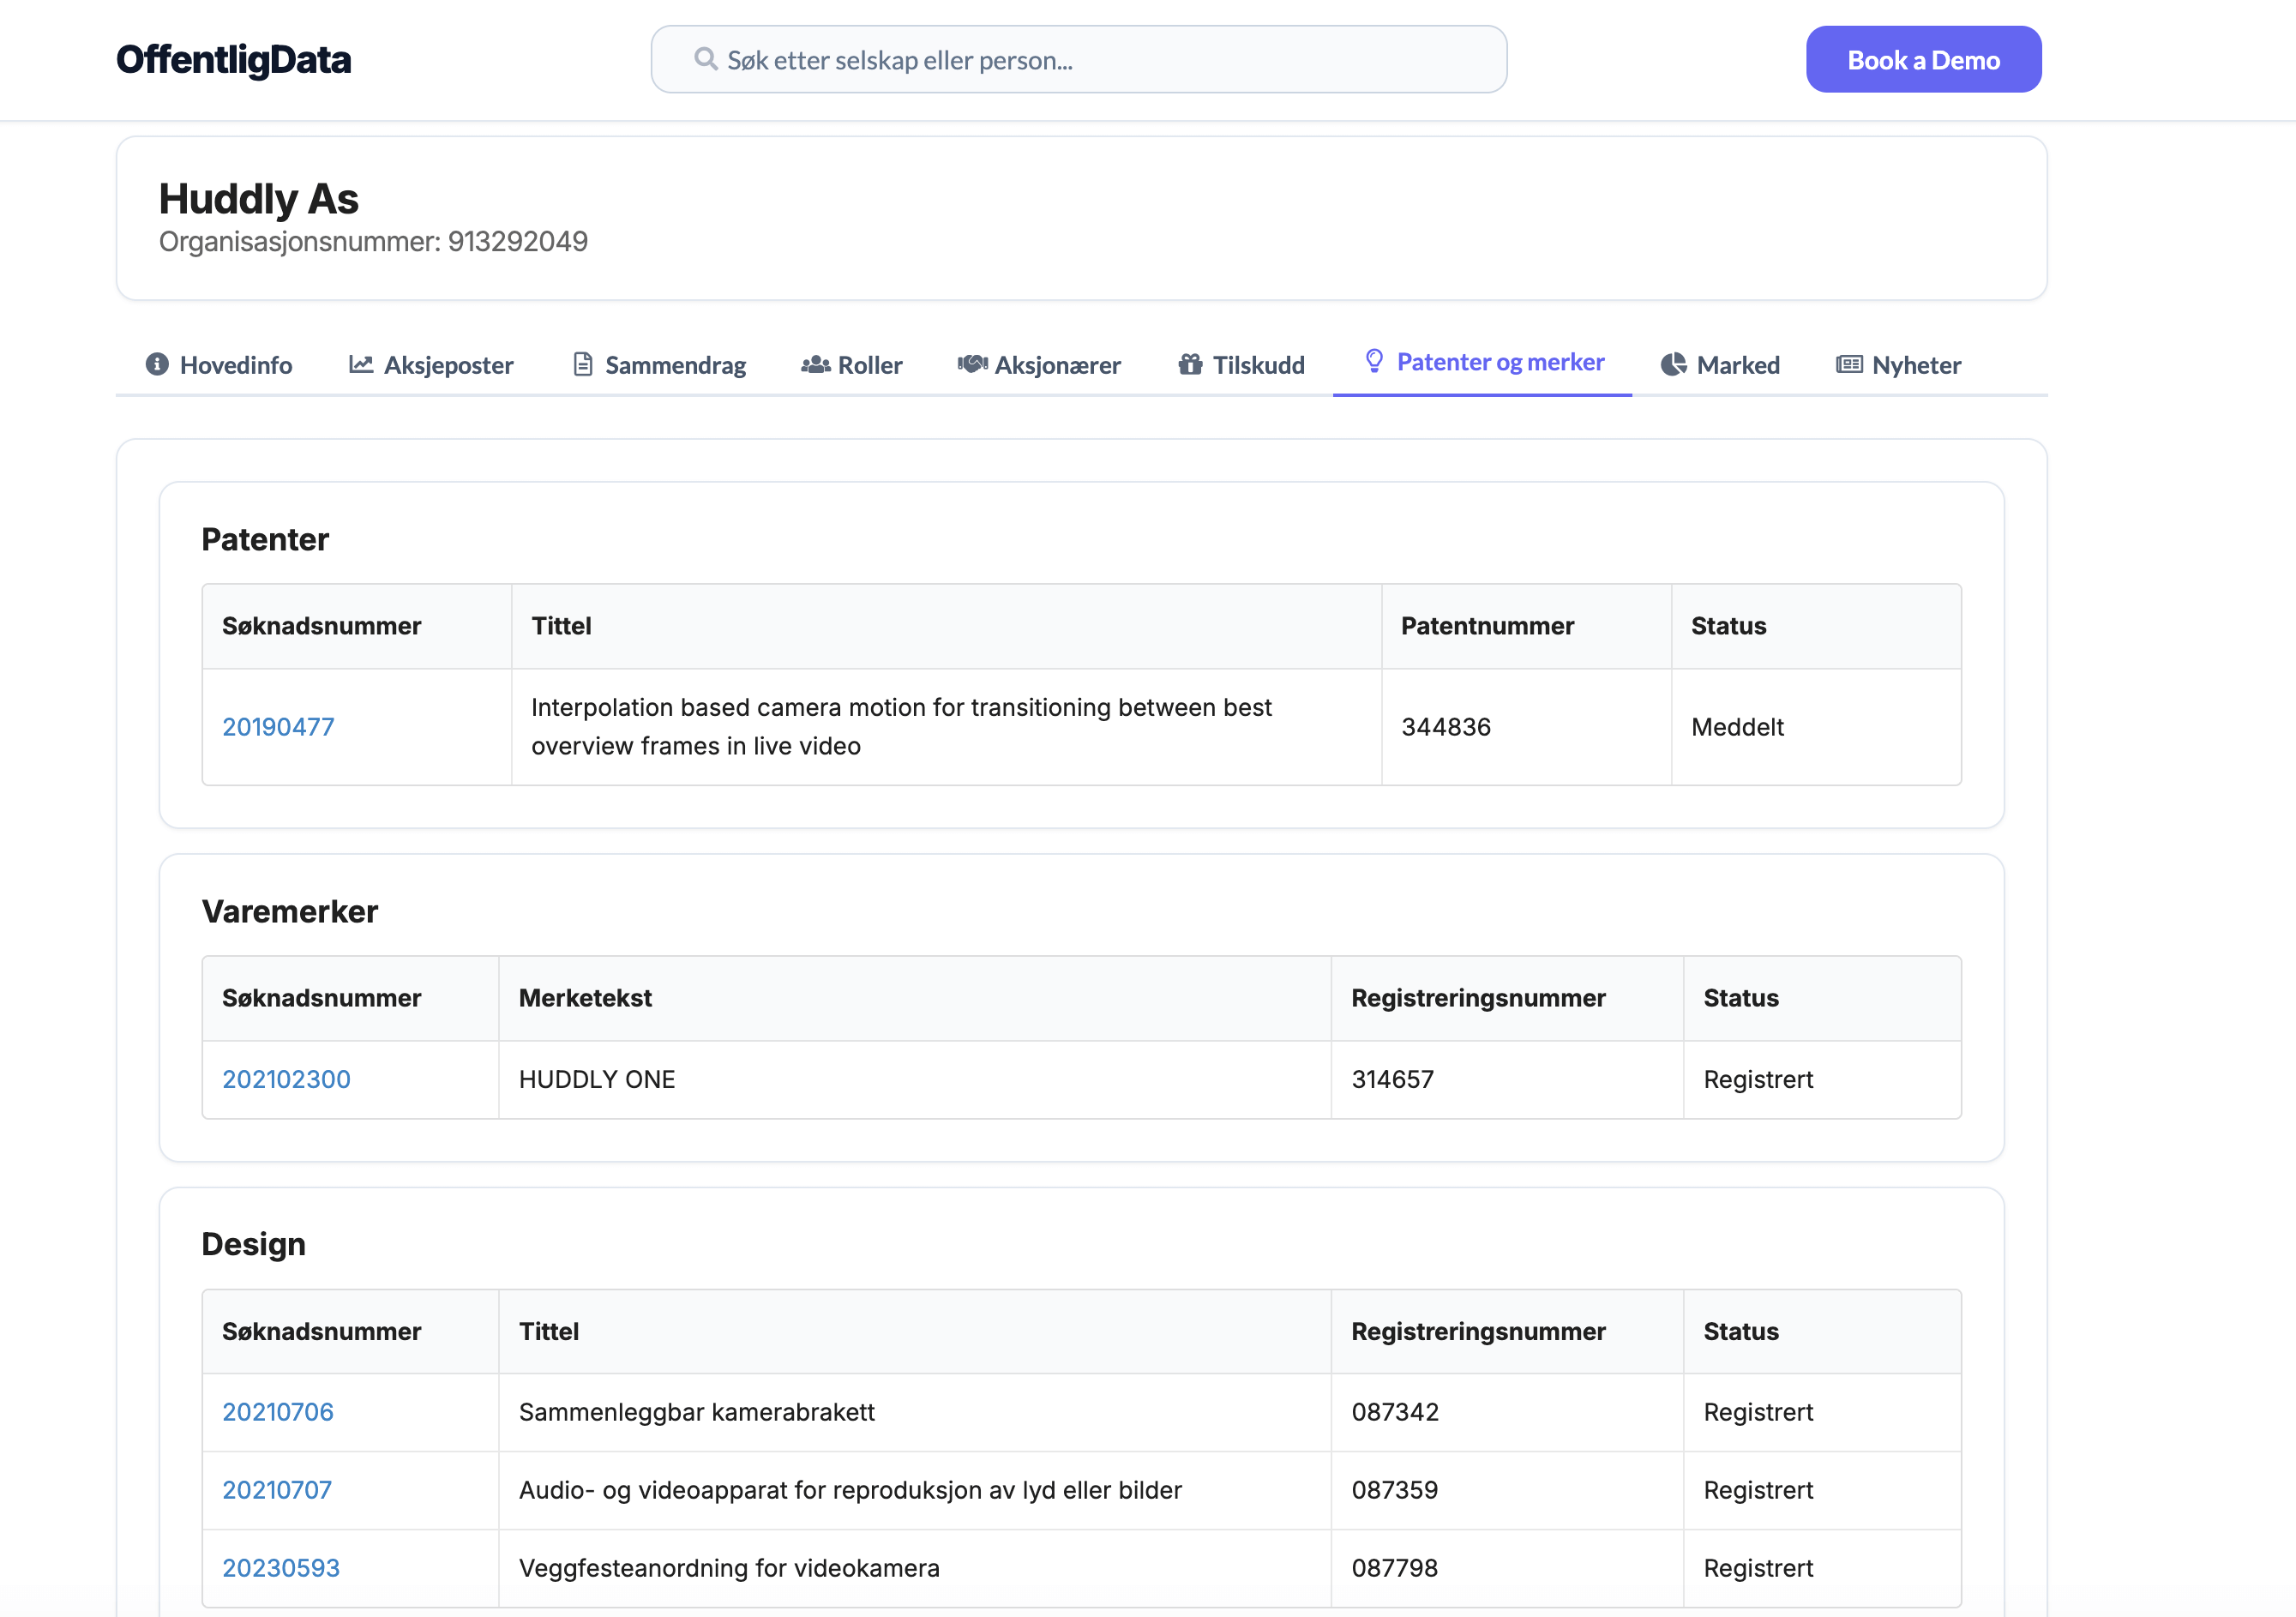This screenshot has height=1617, width=2296.
Task: Click the Patenter og merker lightbulb icon
Action: coord(1374,360)
